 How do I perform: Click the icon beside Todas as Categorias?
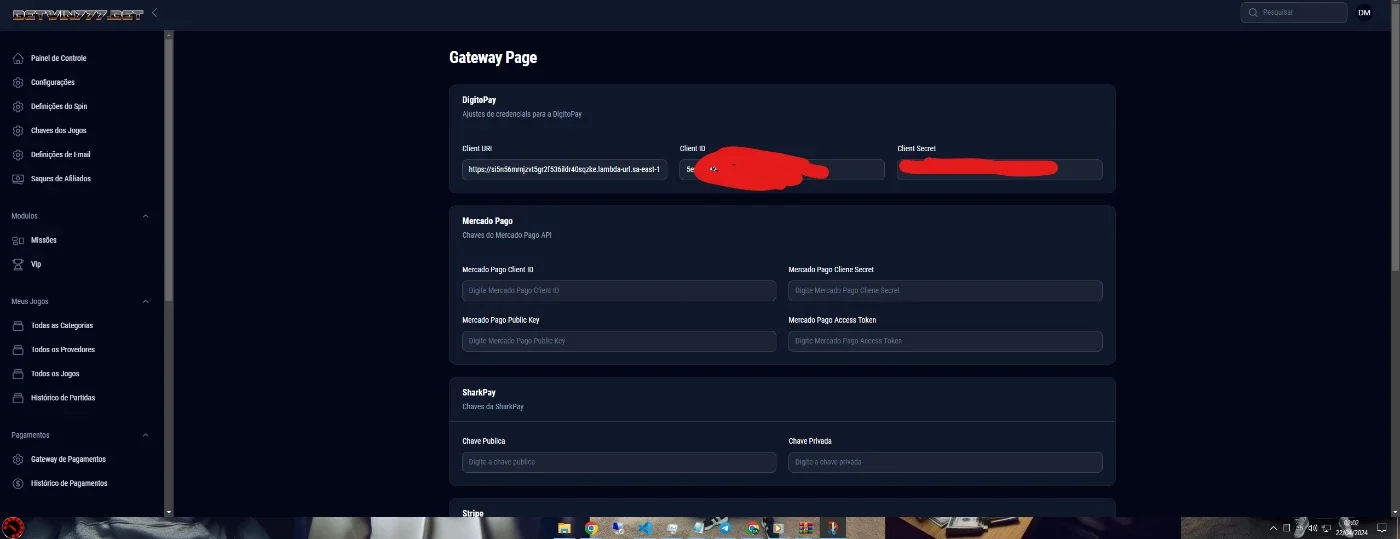click(18, 325)
